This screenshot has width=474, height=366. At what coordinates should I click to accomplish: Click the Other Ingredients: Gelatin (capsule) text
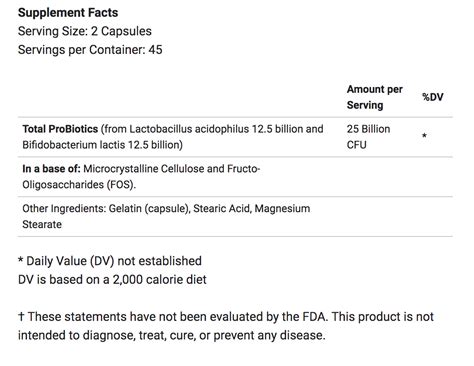106,209
